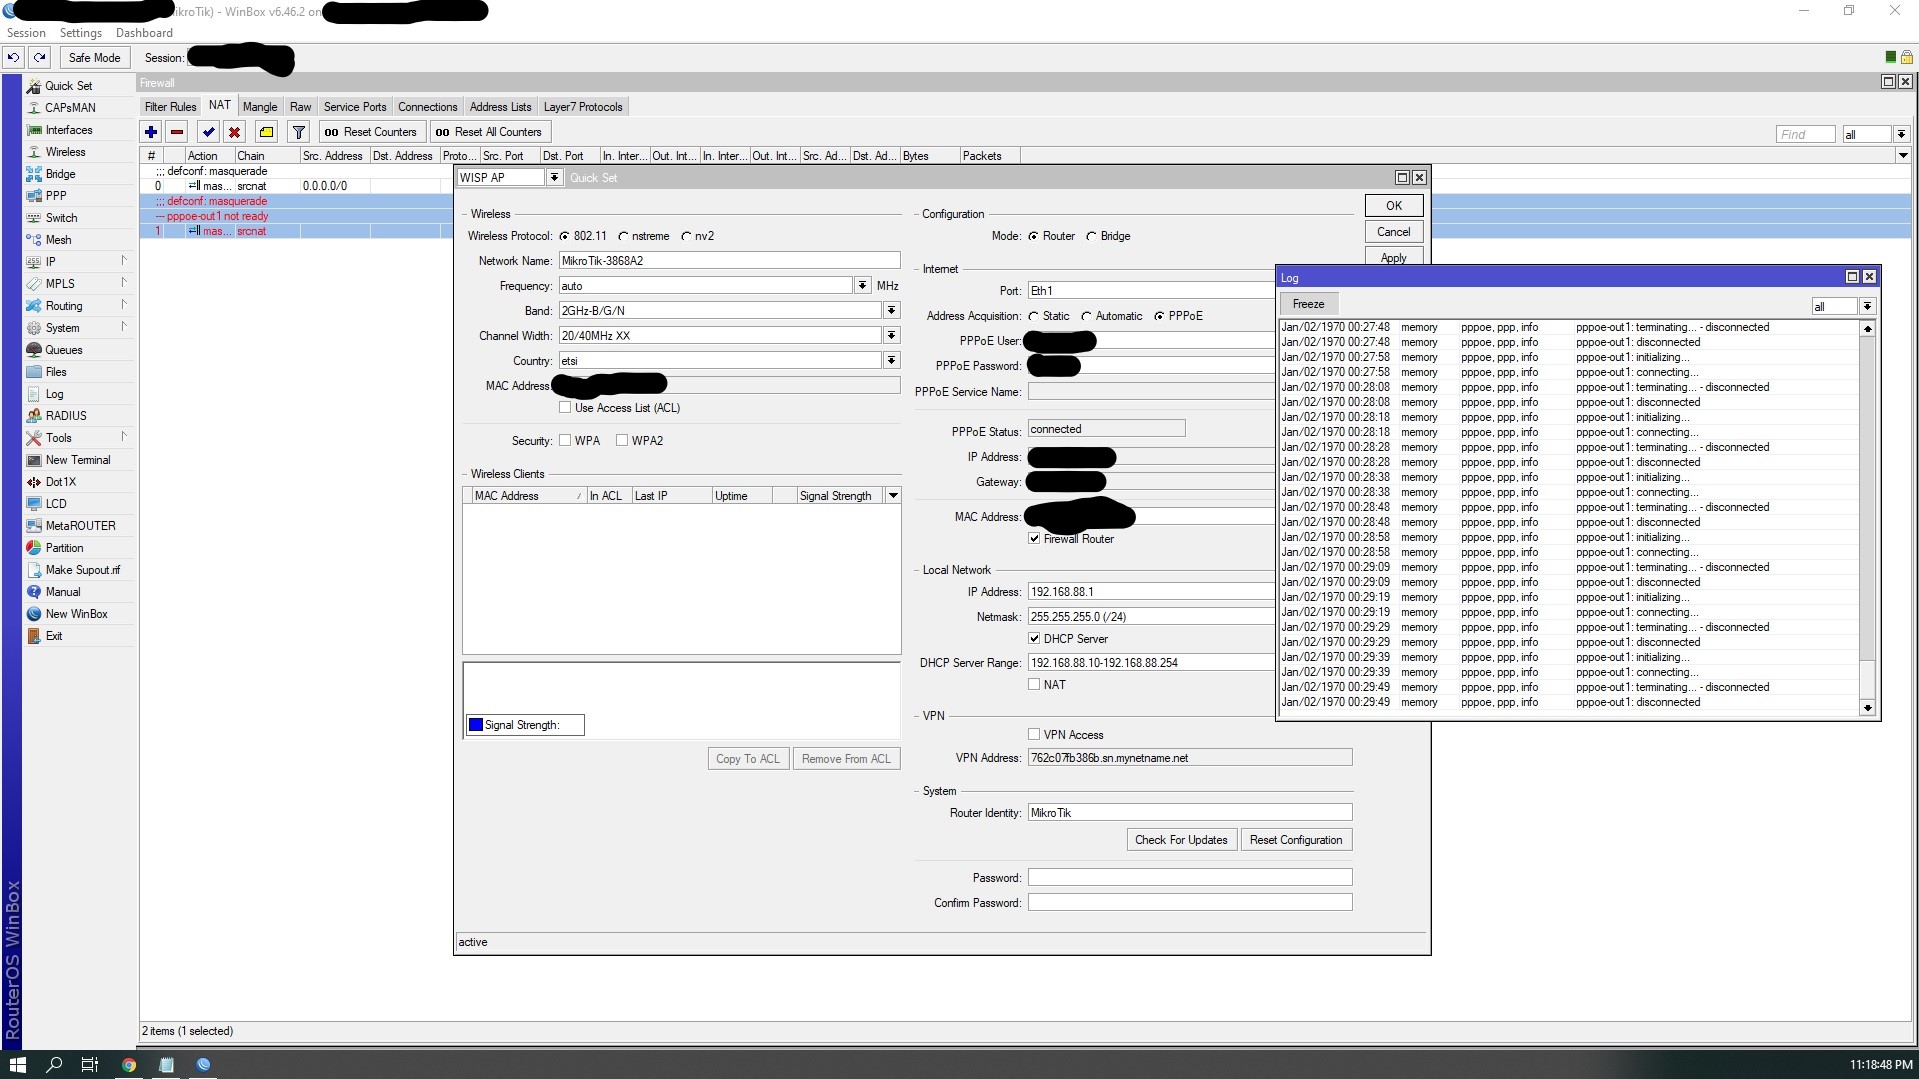Open Queues from sidebar
Screen dimensions: 1919x1079
[63, 350]
